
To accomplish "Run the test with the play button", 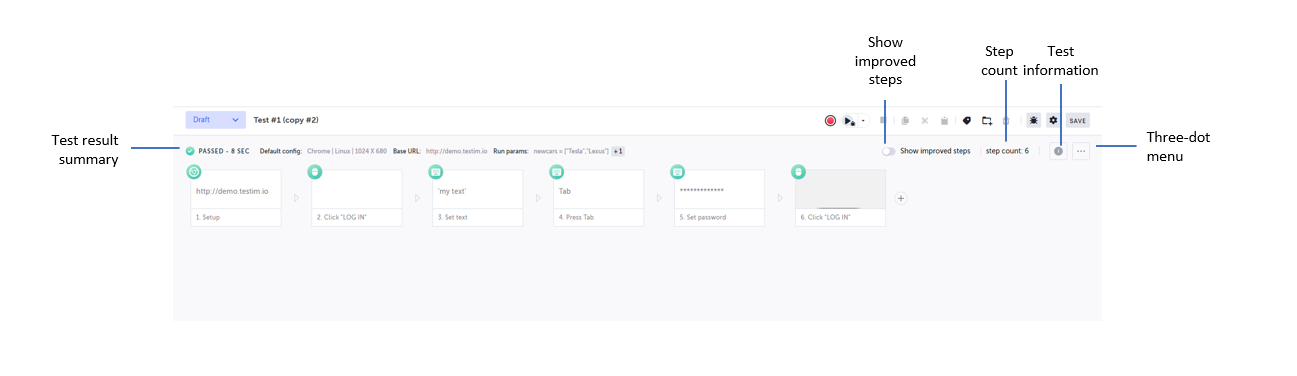I will tap(849, 120).
